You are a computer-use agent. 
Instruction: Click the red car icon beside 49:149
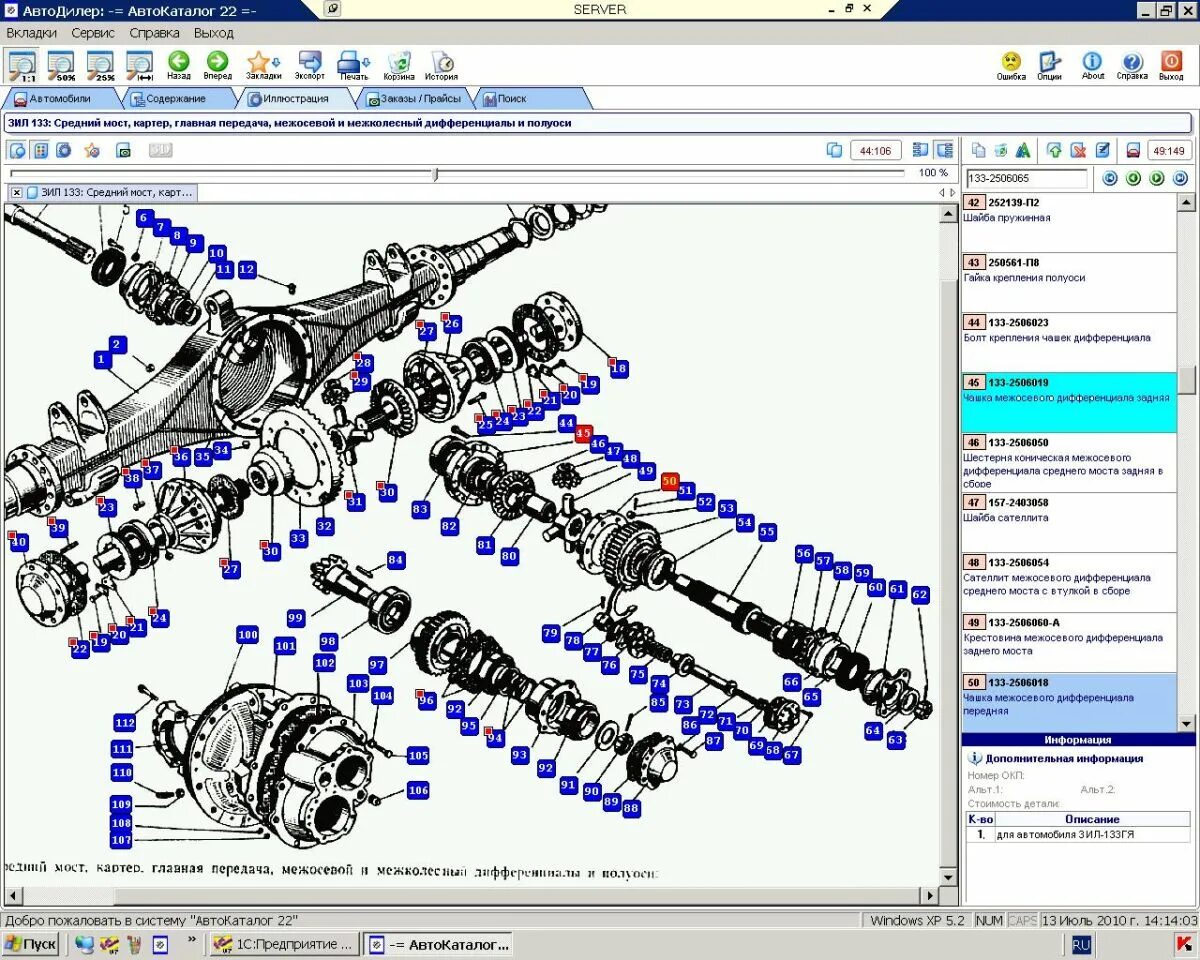coord(1133,150)
